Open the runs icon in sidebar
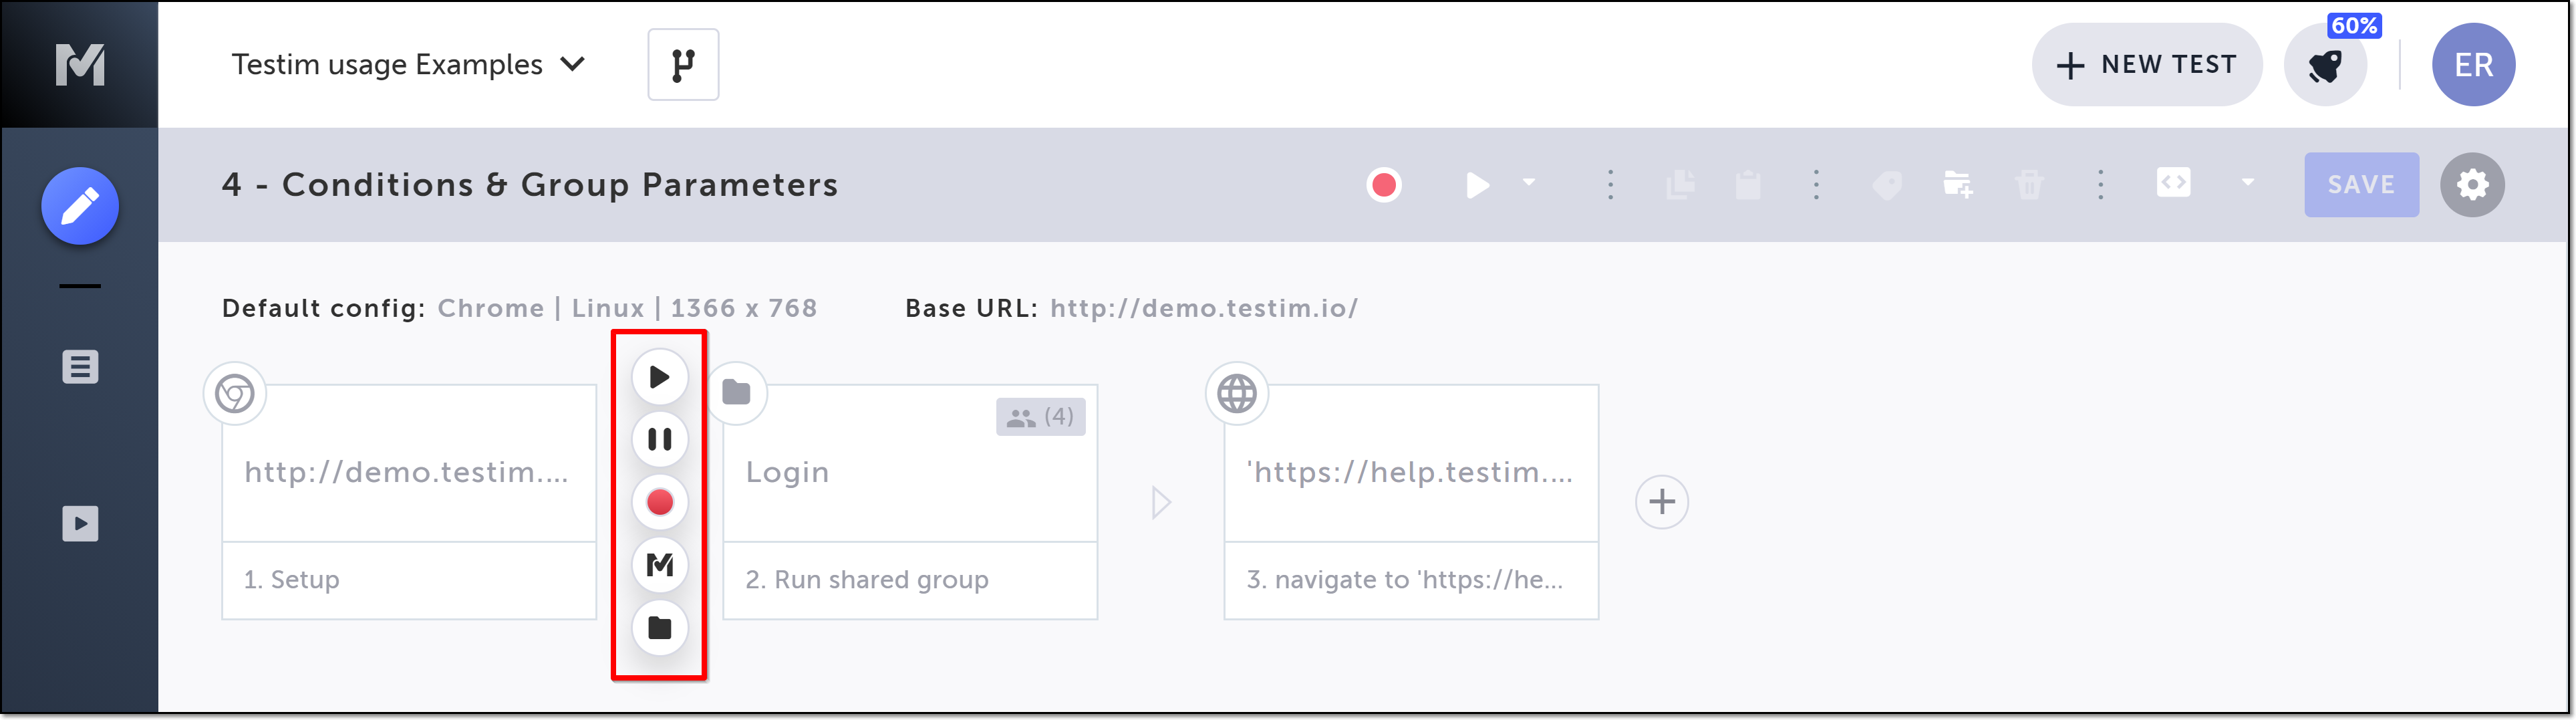This screenshot has width=2576, height=720. click(x=80, y=523)
